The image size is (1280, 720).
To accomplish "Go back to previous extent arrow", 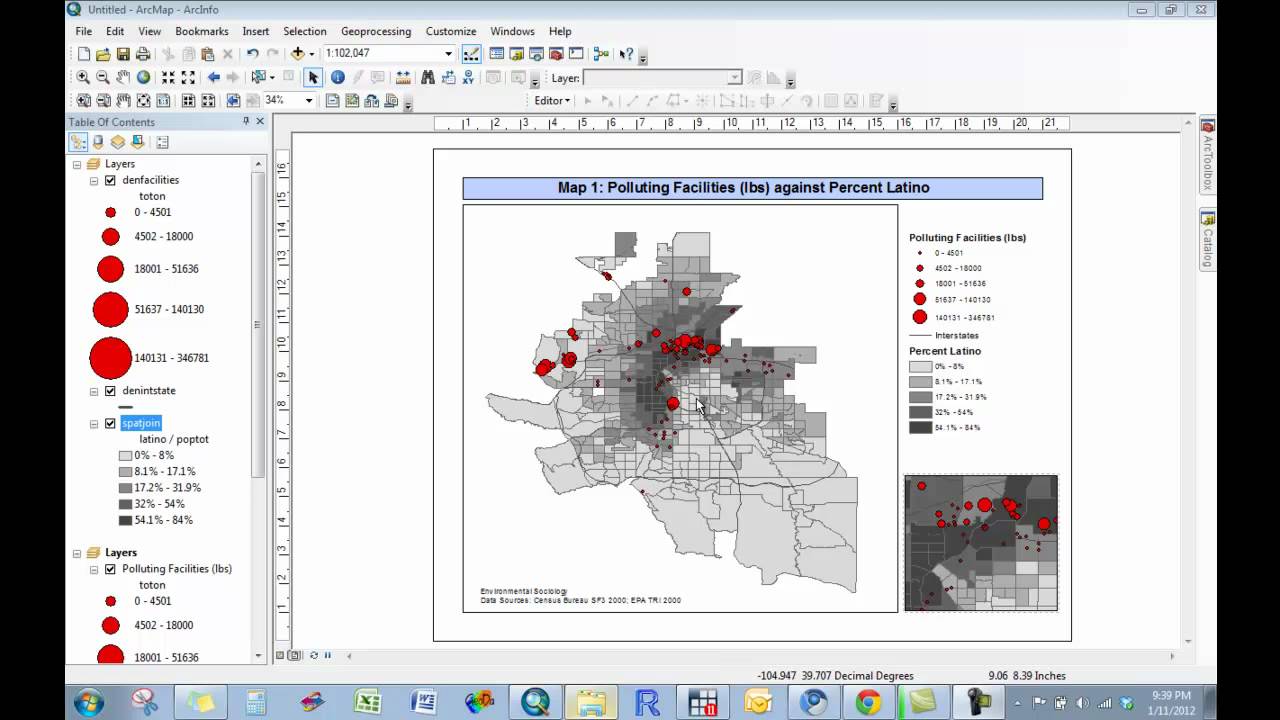I will pyautogui.click(x=213, y=77).
